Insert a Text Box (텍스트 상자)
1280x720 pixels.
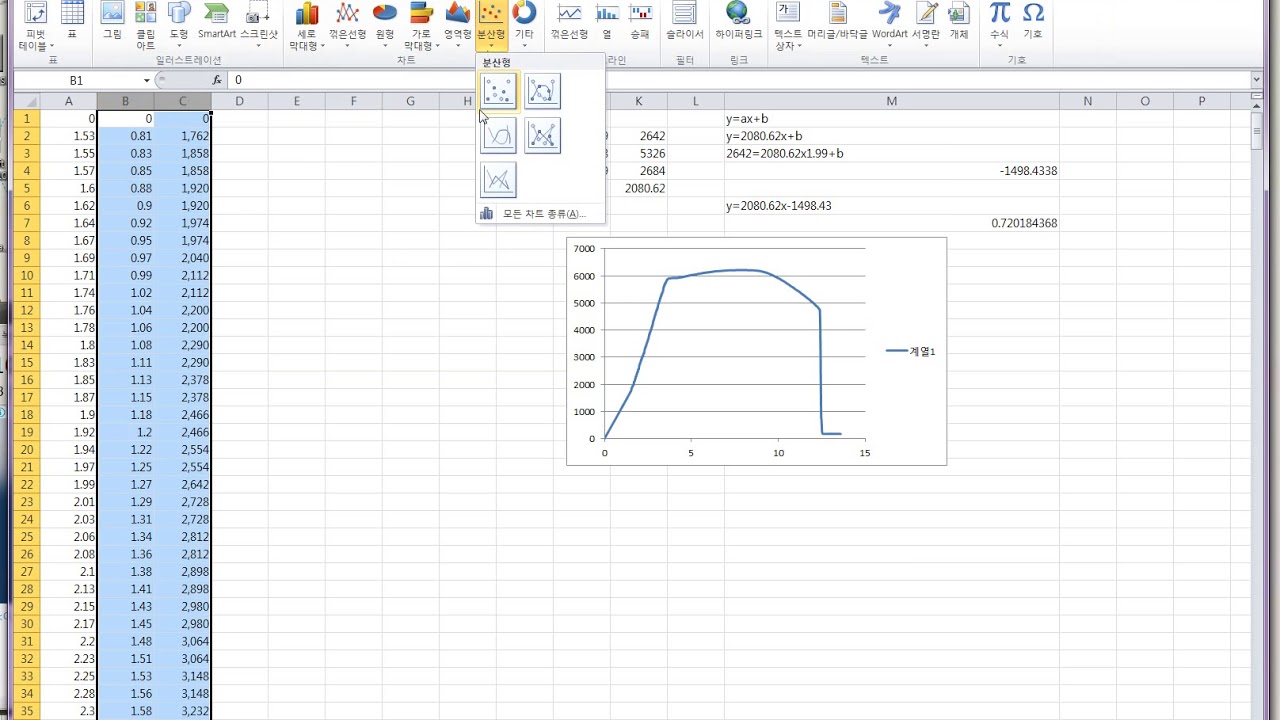pyautogui.click(x=788, y=26)
